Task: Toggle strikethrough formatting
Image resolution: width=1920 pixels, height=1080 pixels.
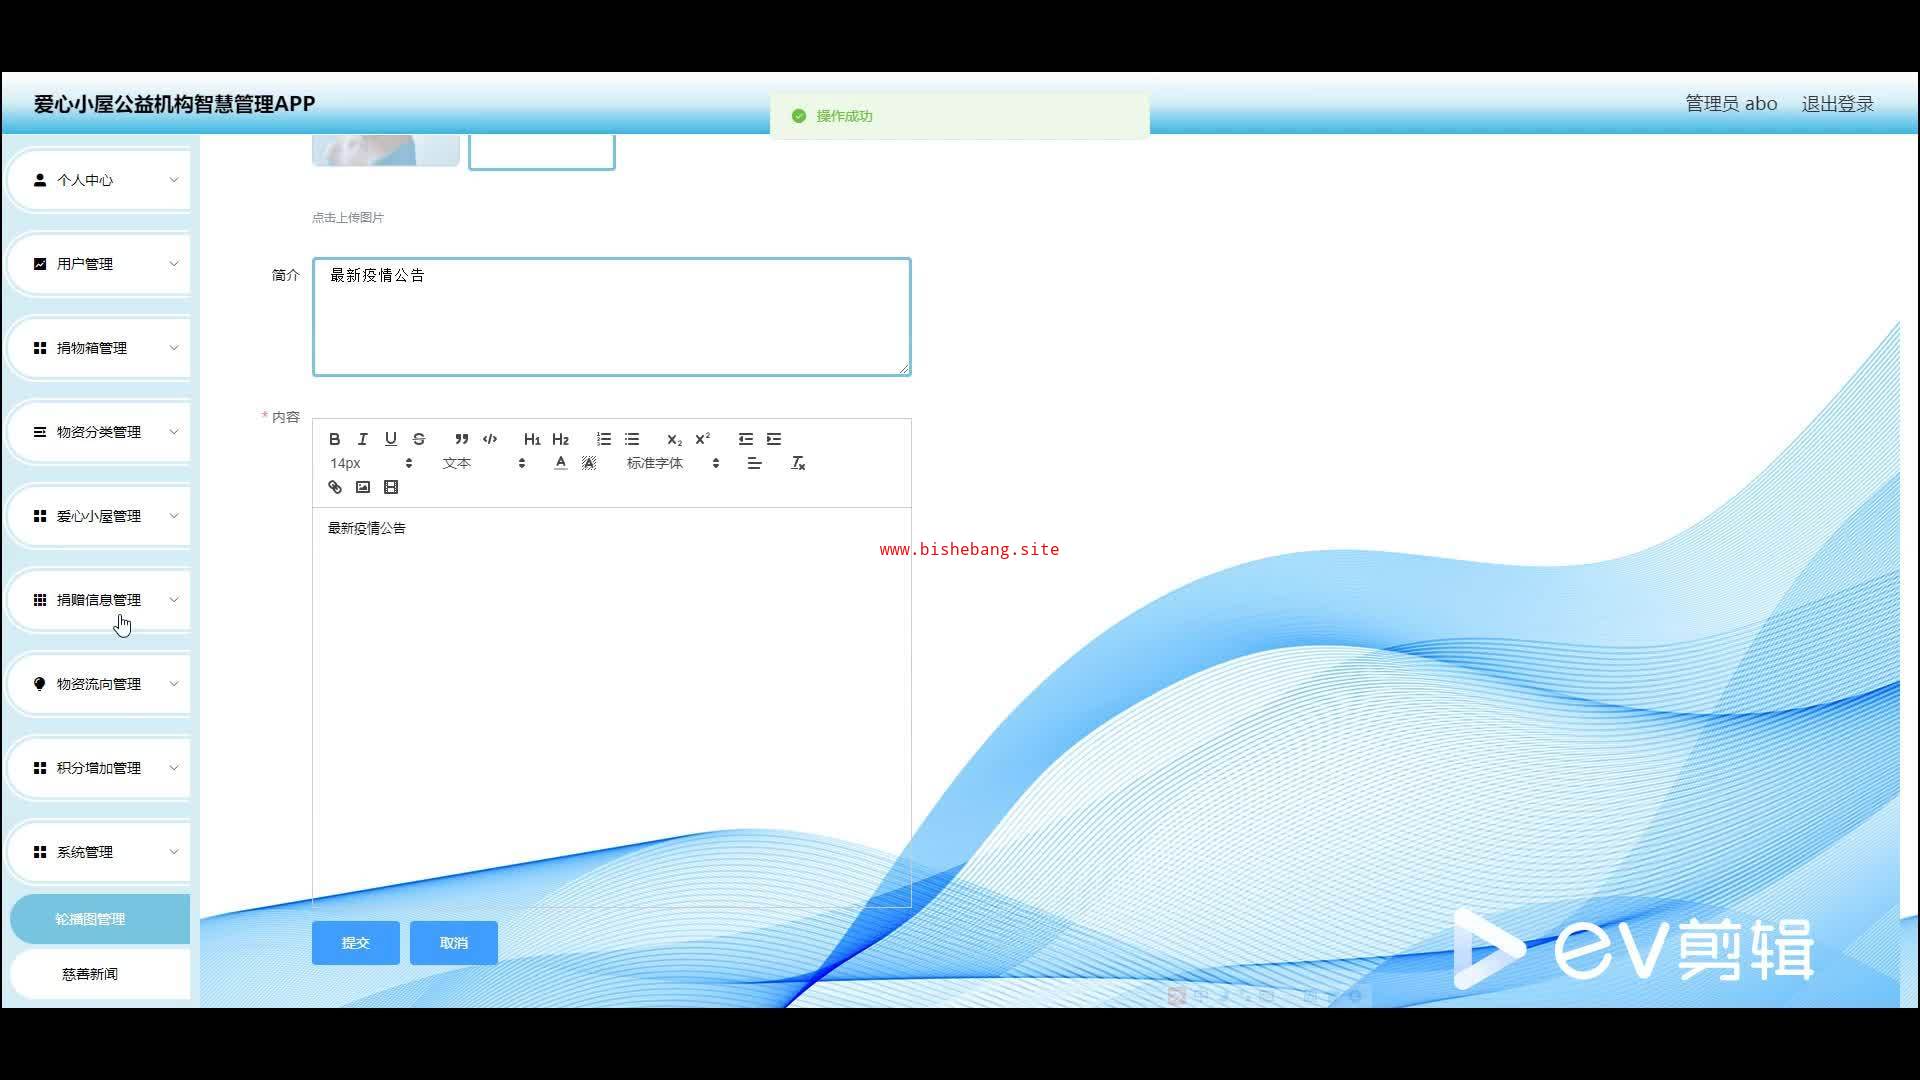Action: 419,439
